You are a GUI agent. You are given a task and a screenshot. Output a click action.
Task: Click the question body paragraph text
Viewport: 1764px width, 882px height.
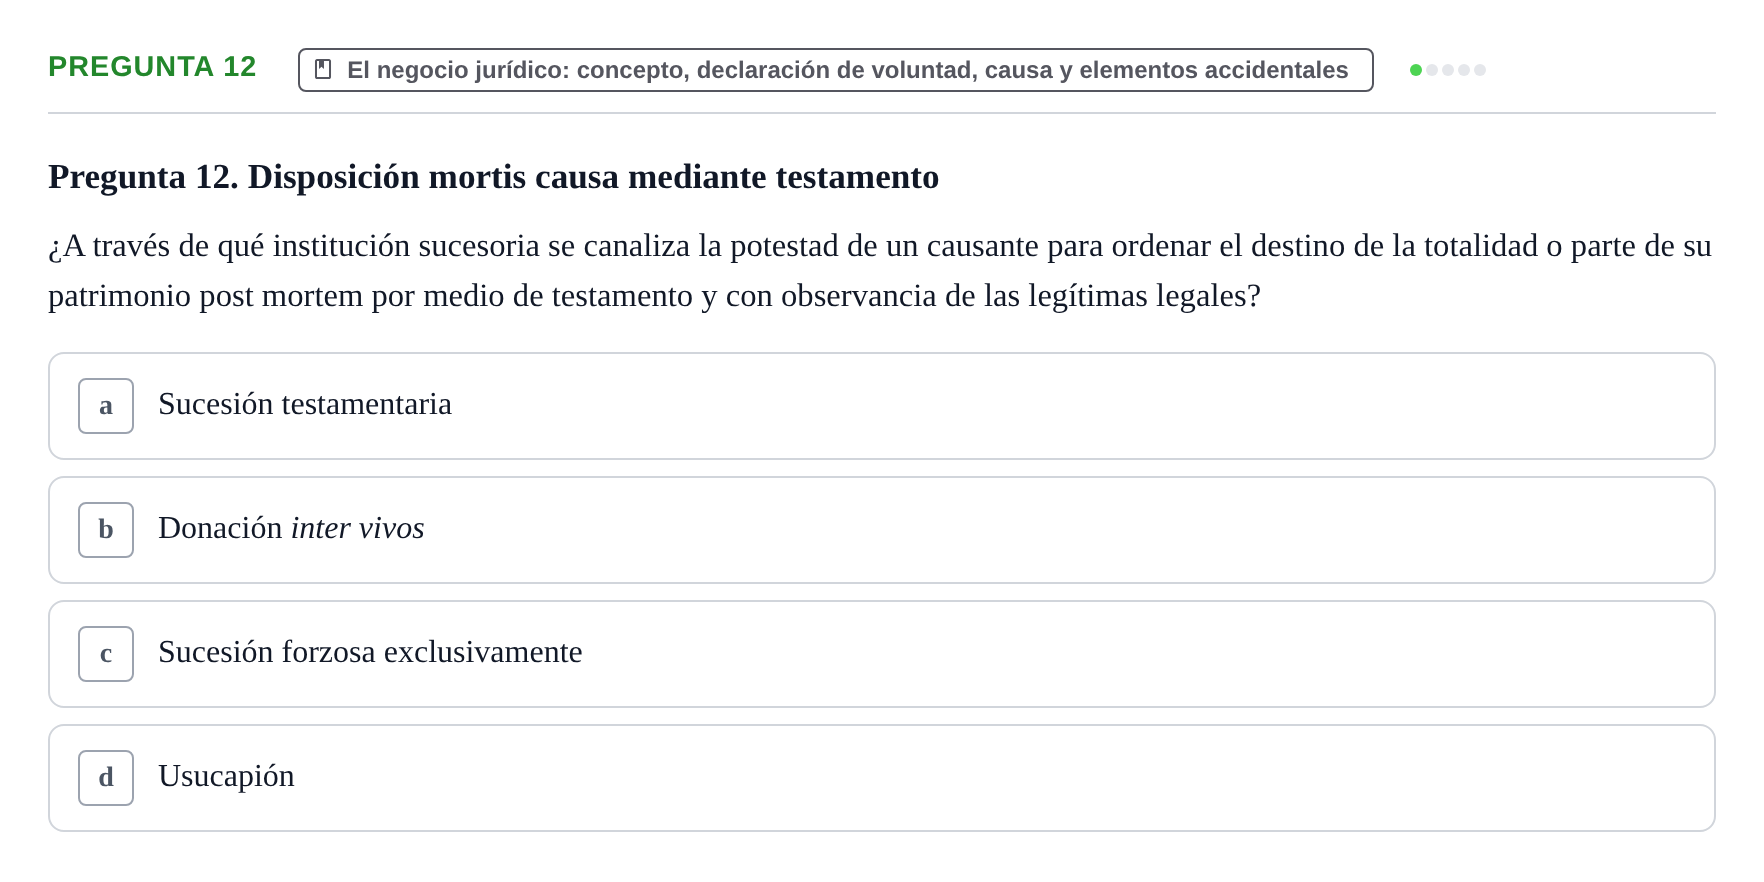click(880, 271)
